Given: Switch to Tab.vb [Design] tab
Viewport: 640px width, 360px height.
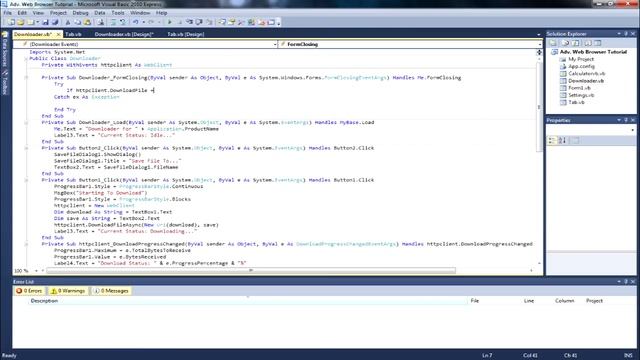Looking at the screenshot, I should [185, 34].
